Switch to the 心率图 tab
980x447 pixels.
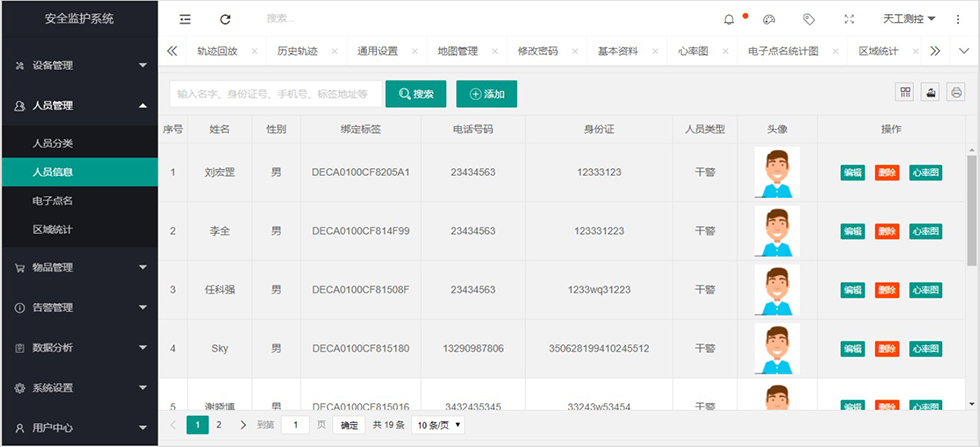tap(693, 52)
